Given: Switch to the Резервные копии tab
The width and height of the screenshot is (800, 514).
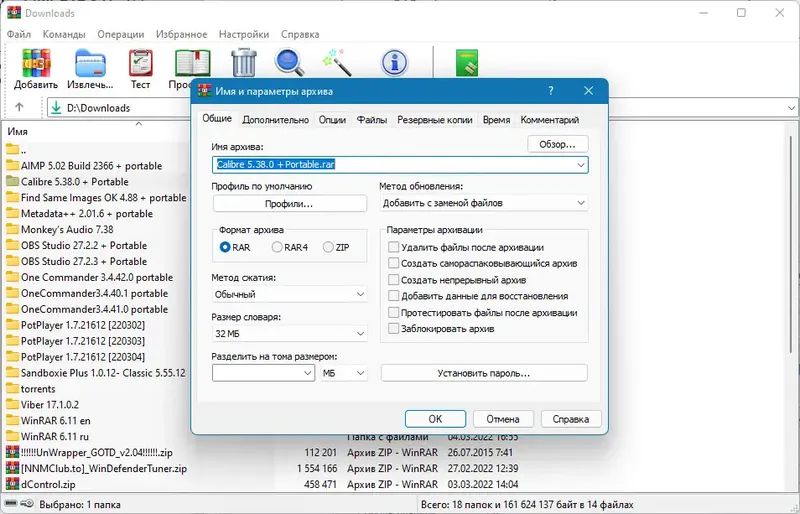Looking at the screenshot, I should coord(435,120).
